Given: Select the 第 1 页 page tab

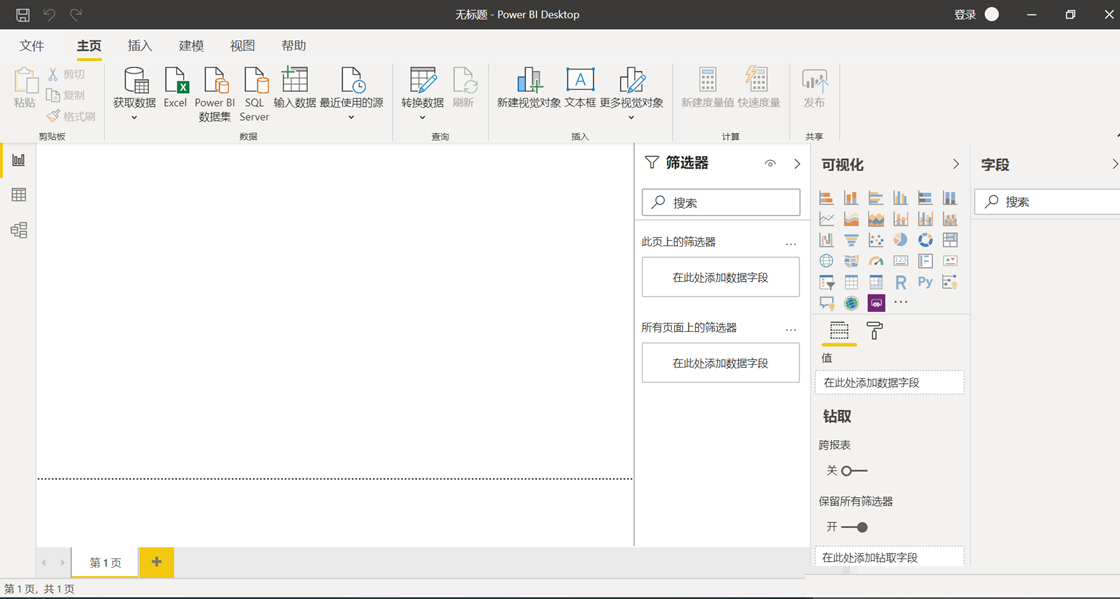Looking at the screenshot, I should click(x=105, y=563).
